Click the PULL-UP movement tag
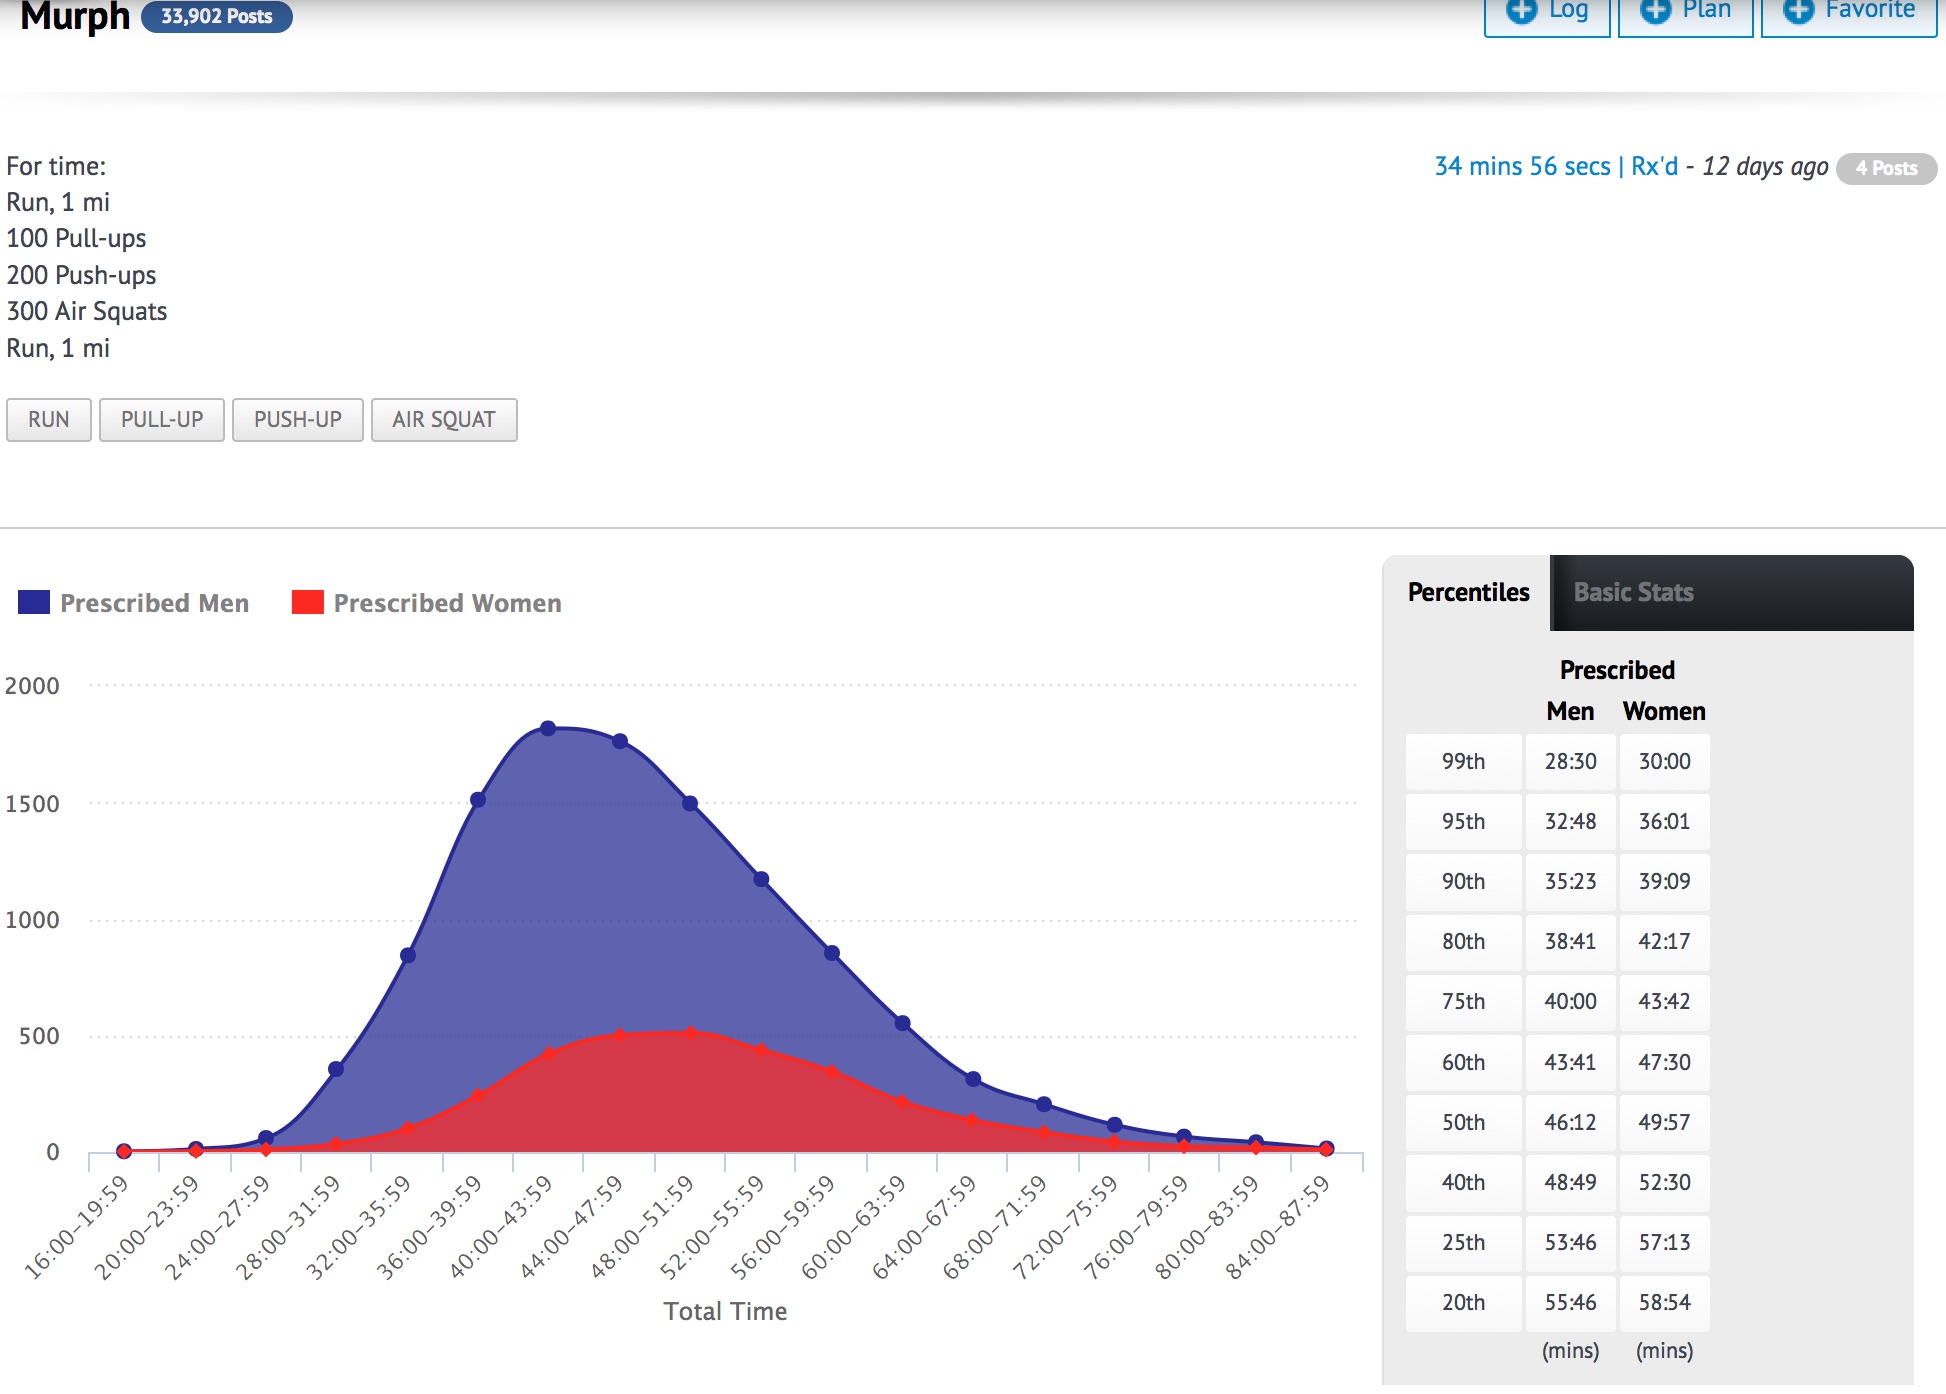1946x1394 pixels. click(x=162, y=420)
